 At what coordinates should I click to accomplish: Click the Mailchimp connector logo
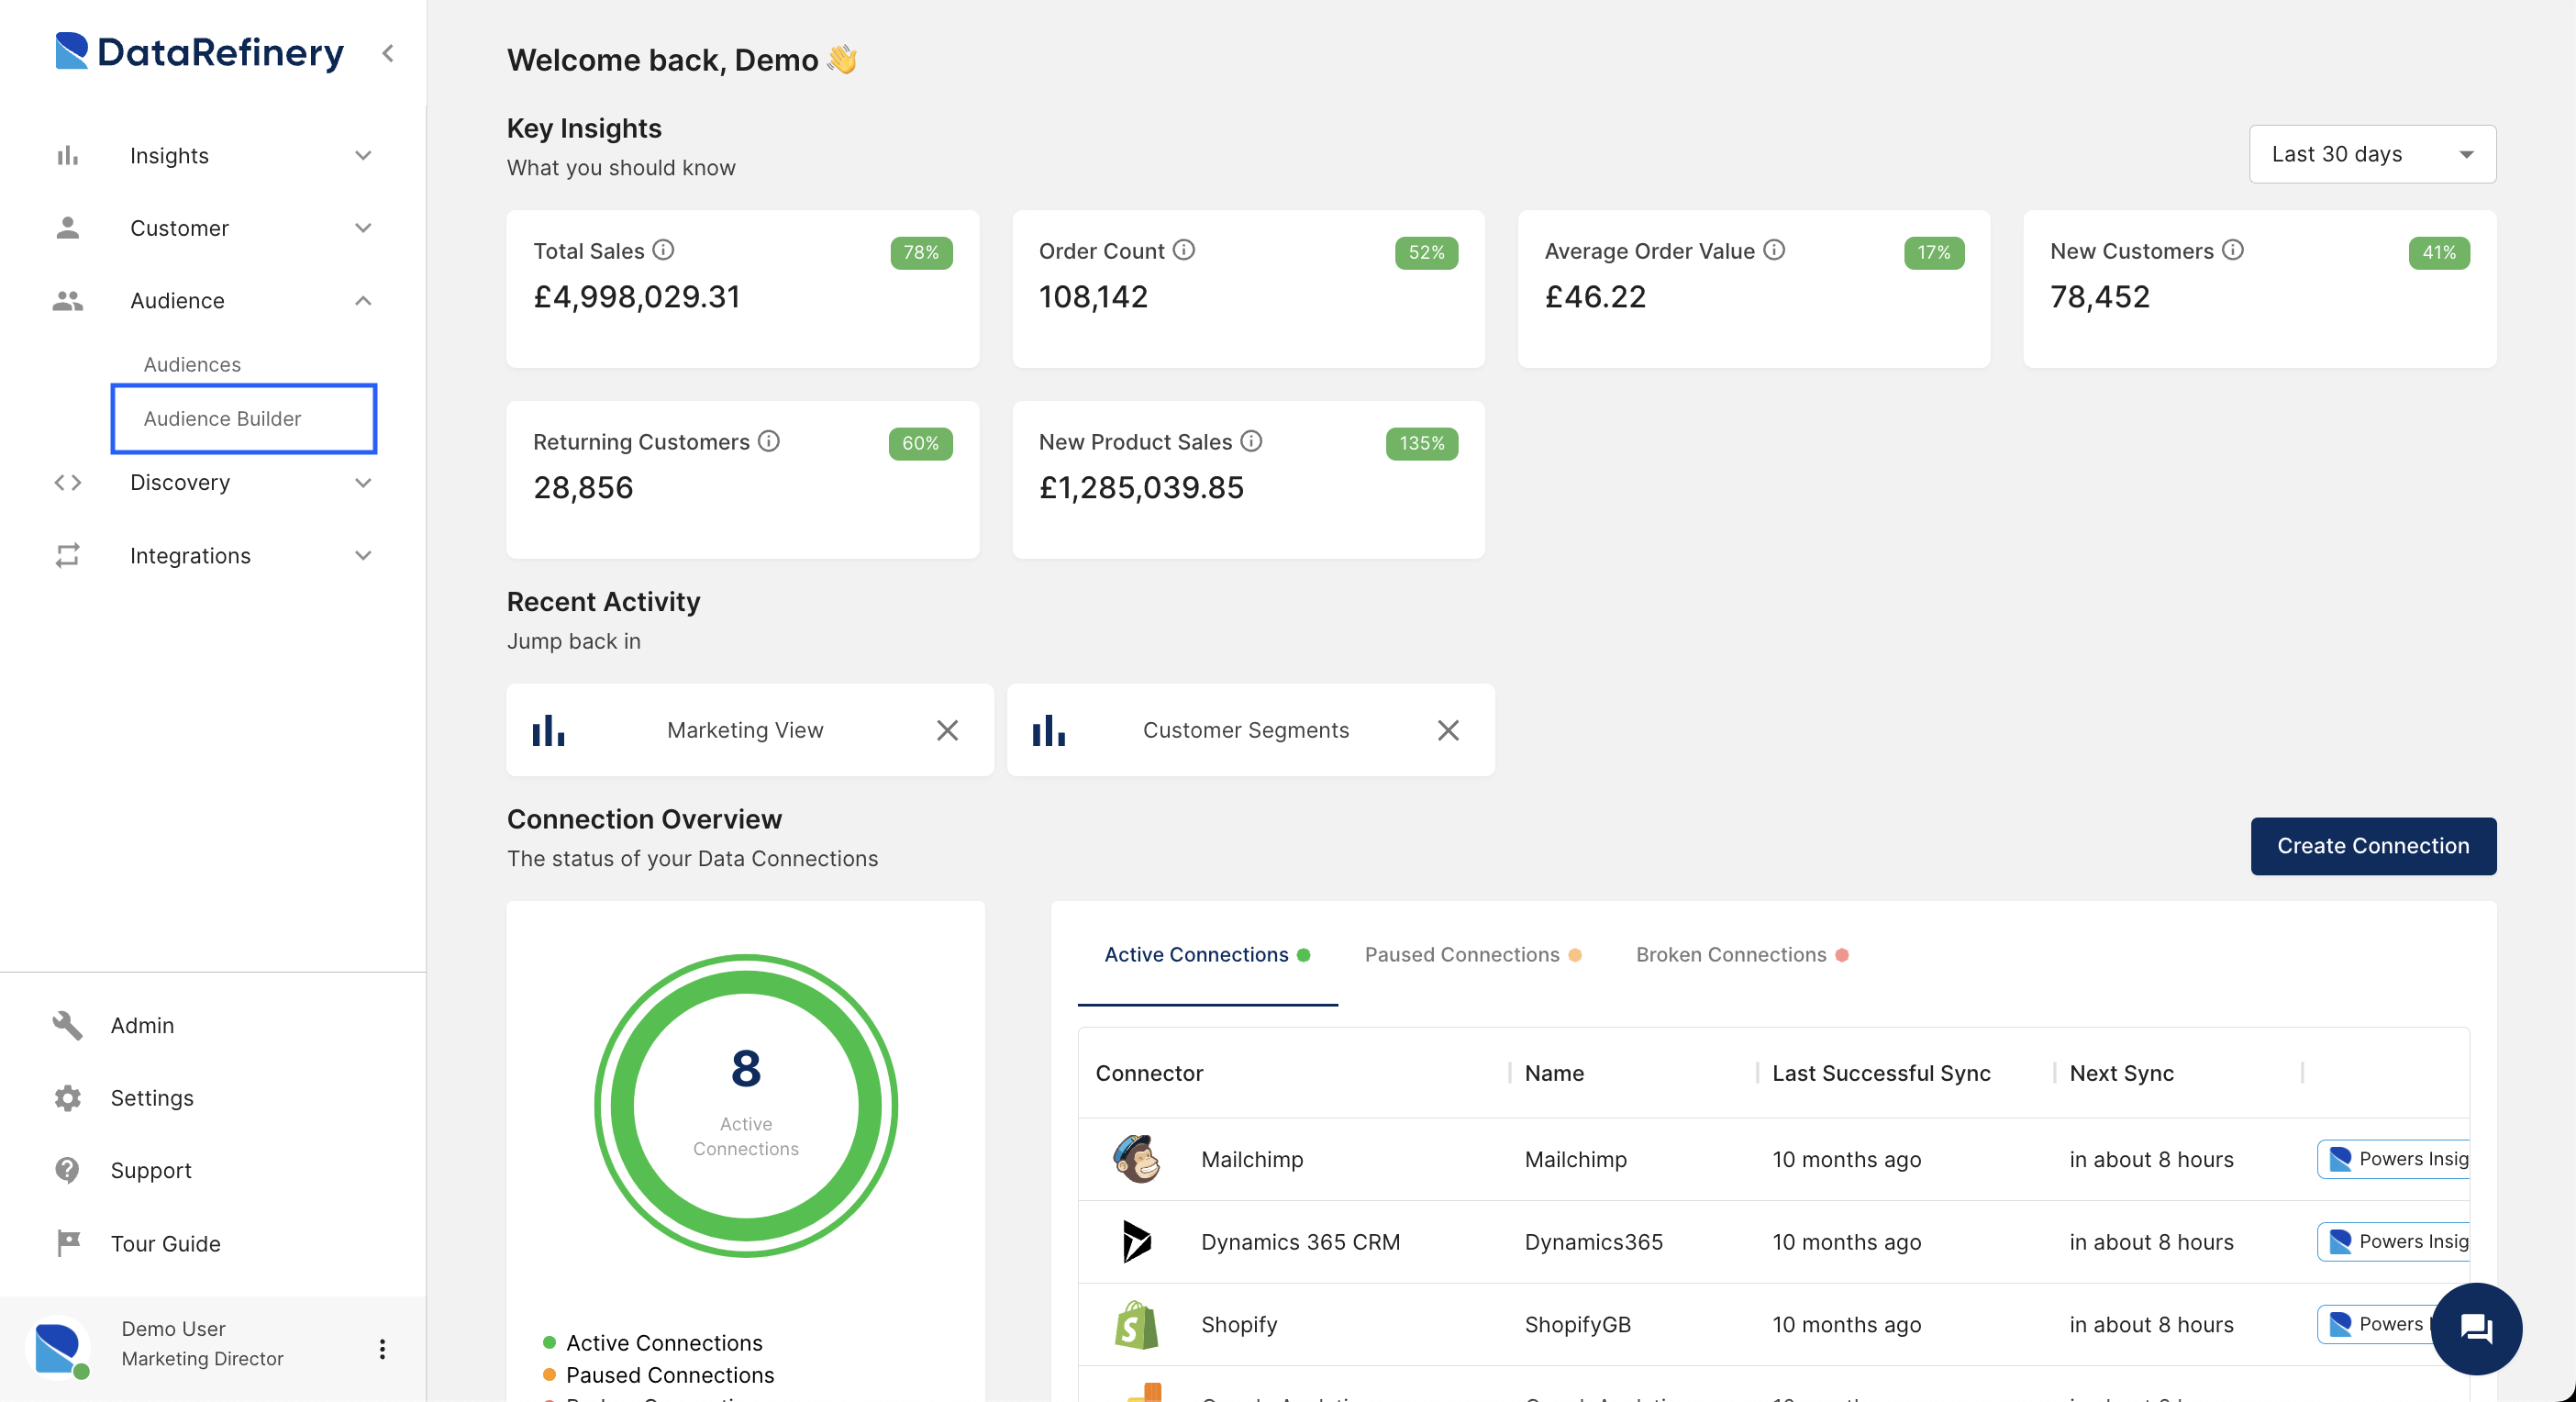(1137, 1158)
